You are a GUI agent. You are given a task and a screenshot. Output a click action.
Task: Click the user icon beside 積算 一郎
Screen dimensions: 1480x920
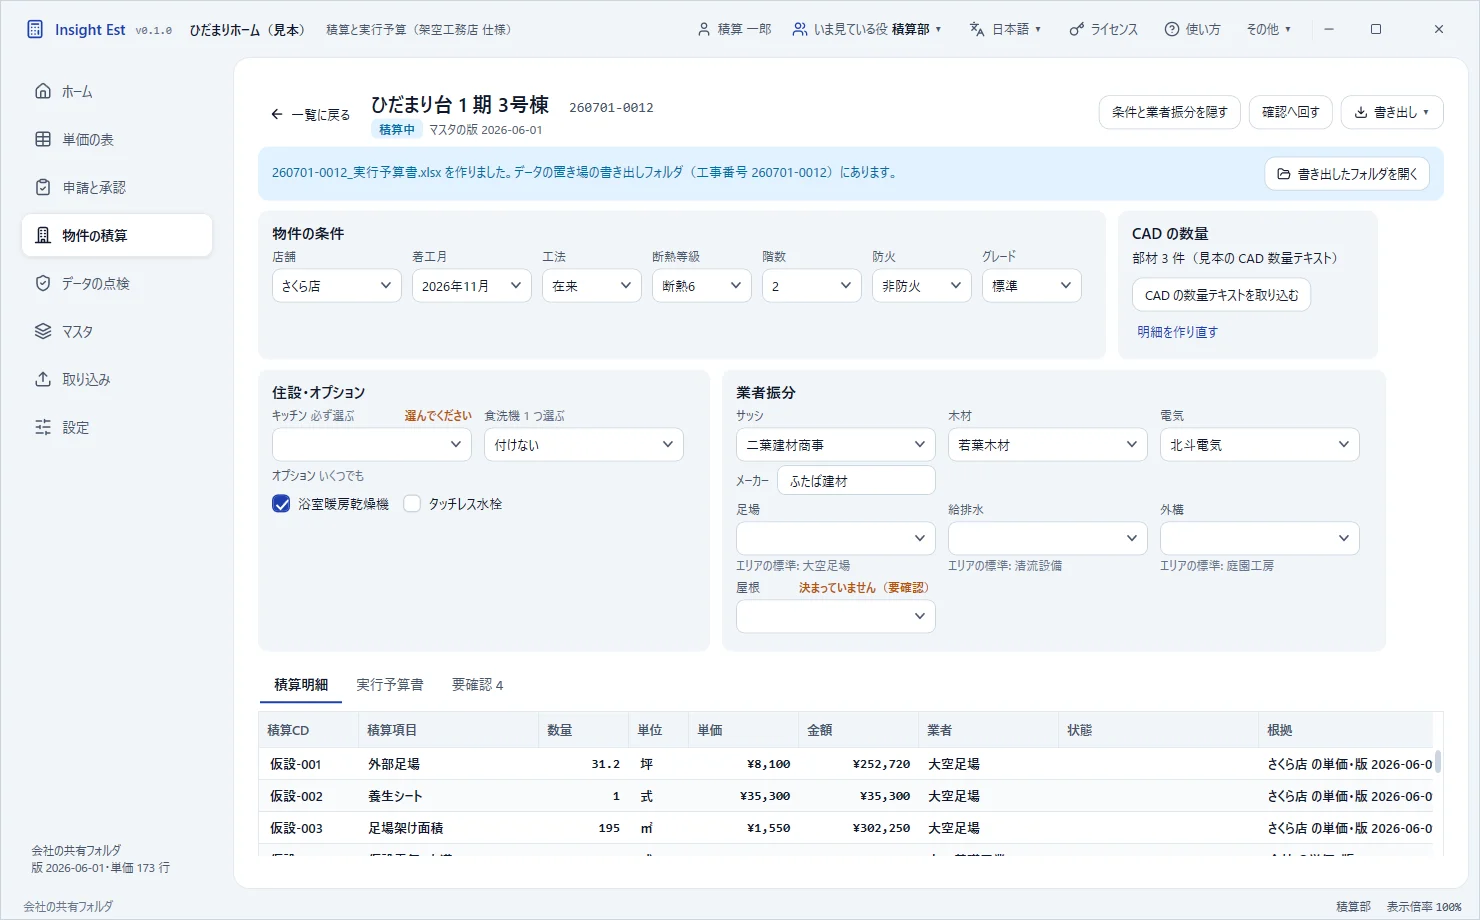click(704, 29)
